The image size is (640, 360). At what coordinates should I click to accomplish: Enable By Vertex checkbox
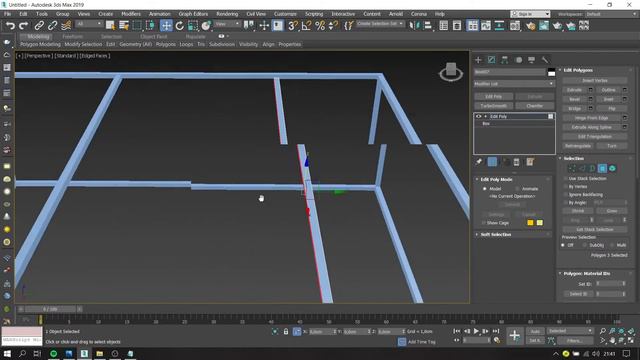coord(566,187)
